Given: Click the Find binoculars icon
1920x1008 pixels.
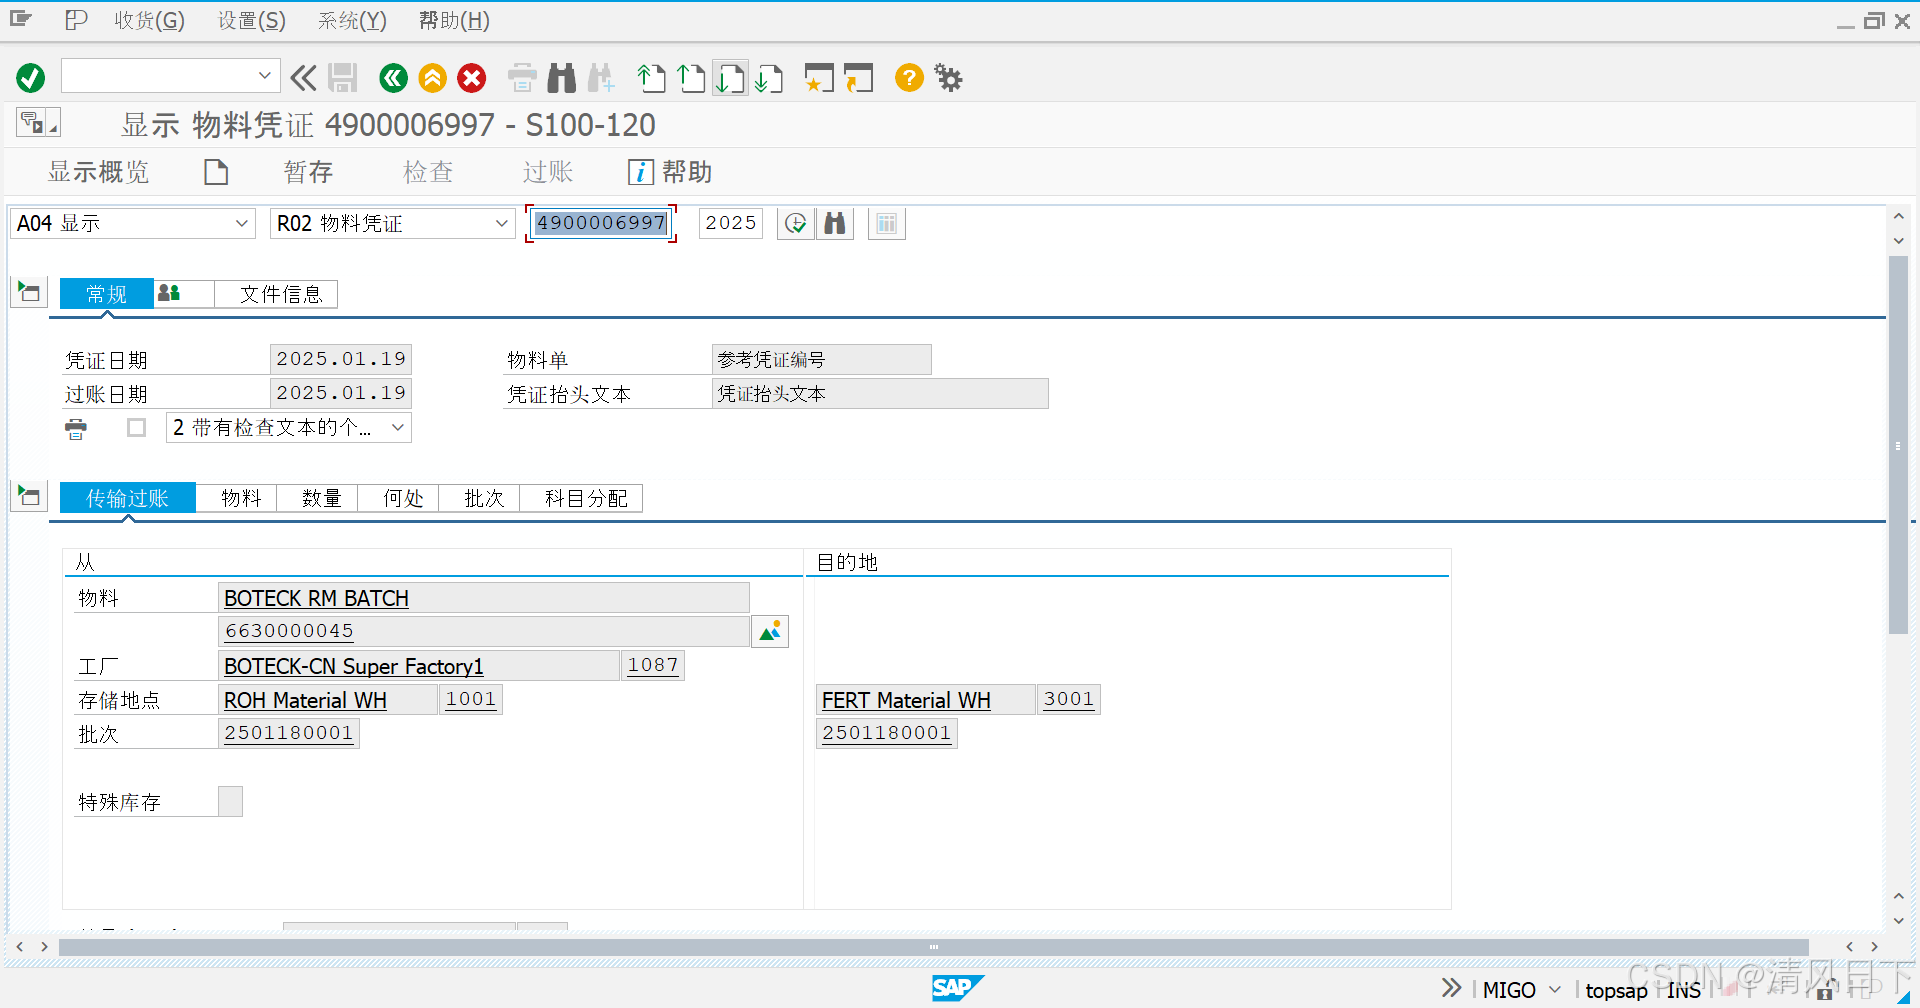Looking at the screenshot, I should [561, 77].
